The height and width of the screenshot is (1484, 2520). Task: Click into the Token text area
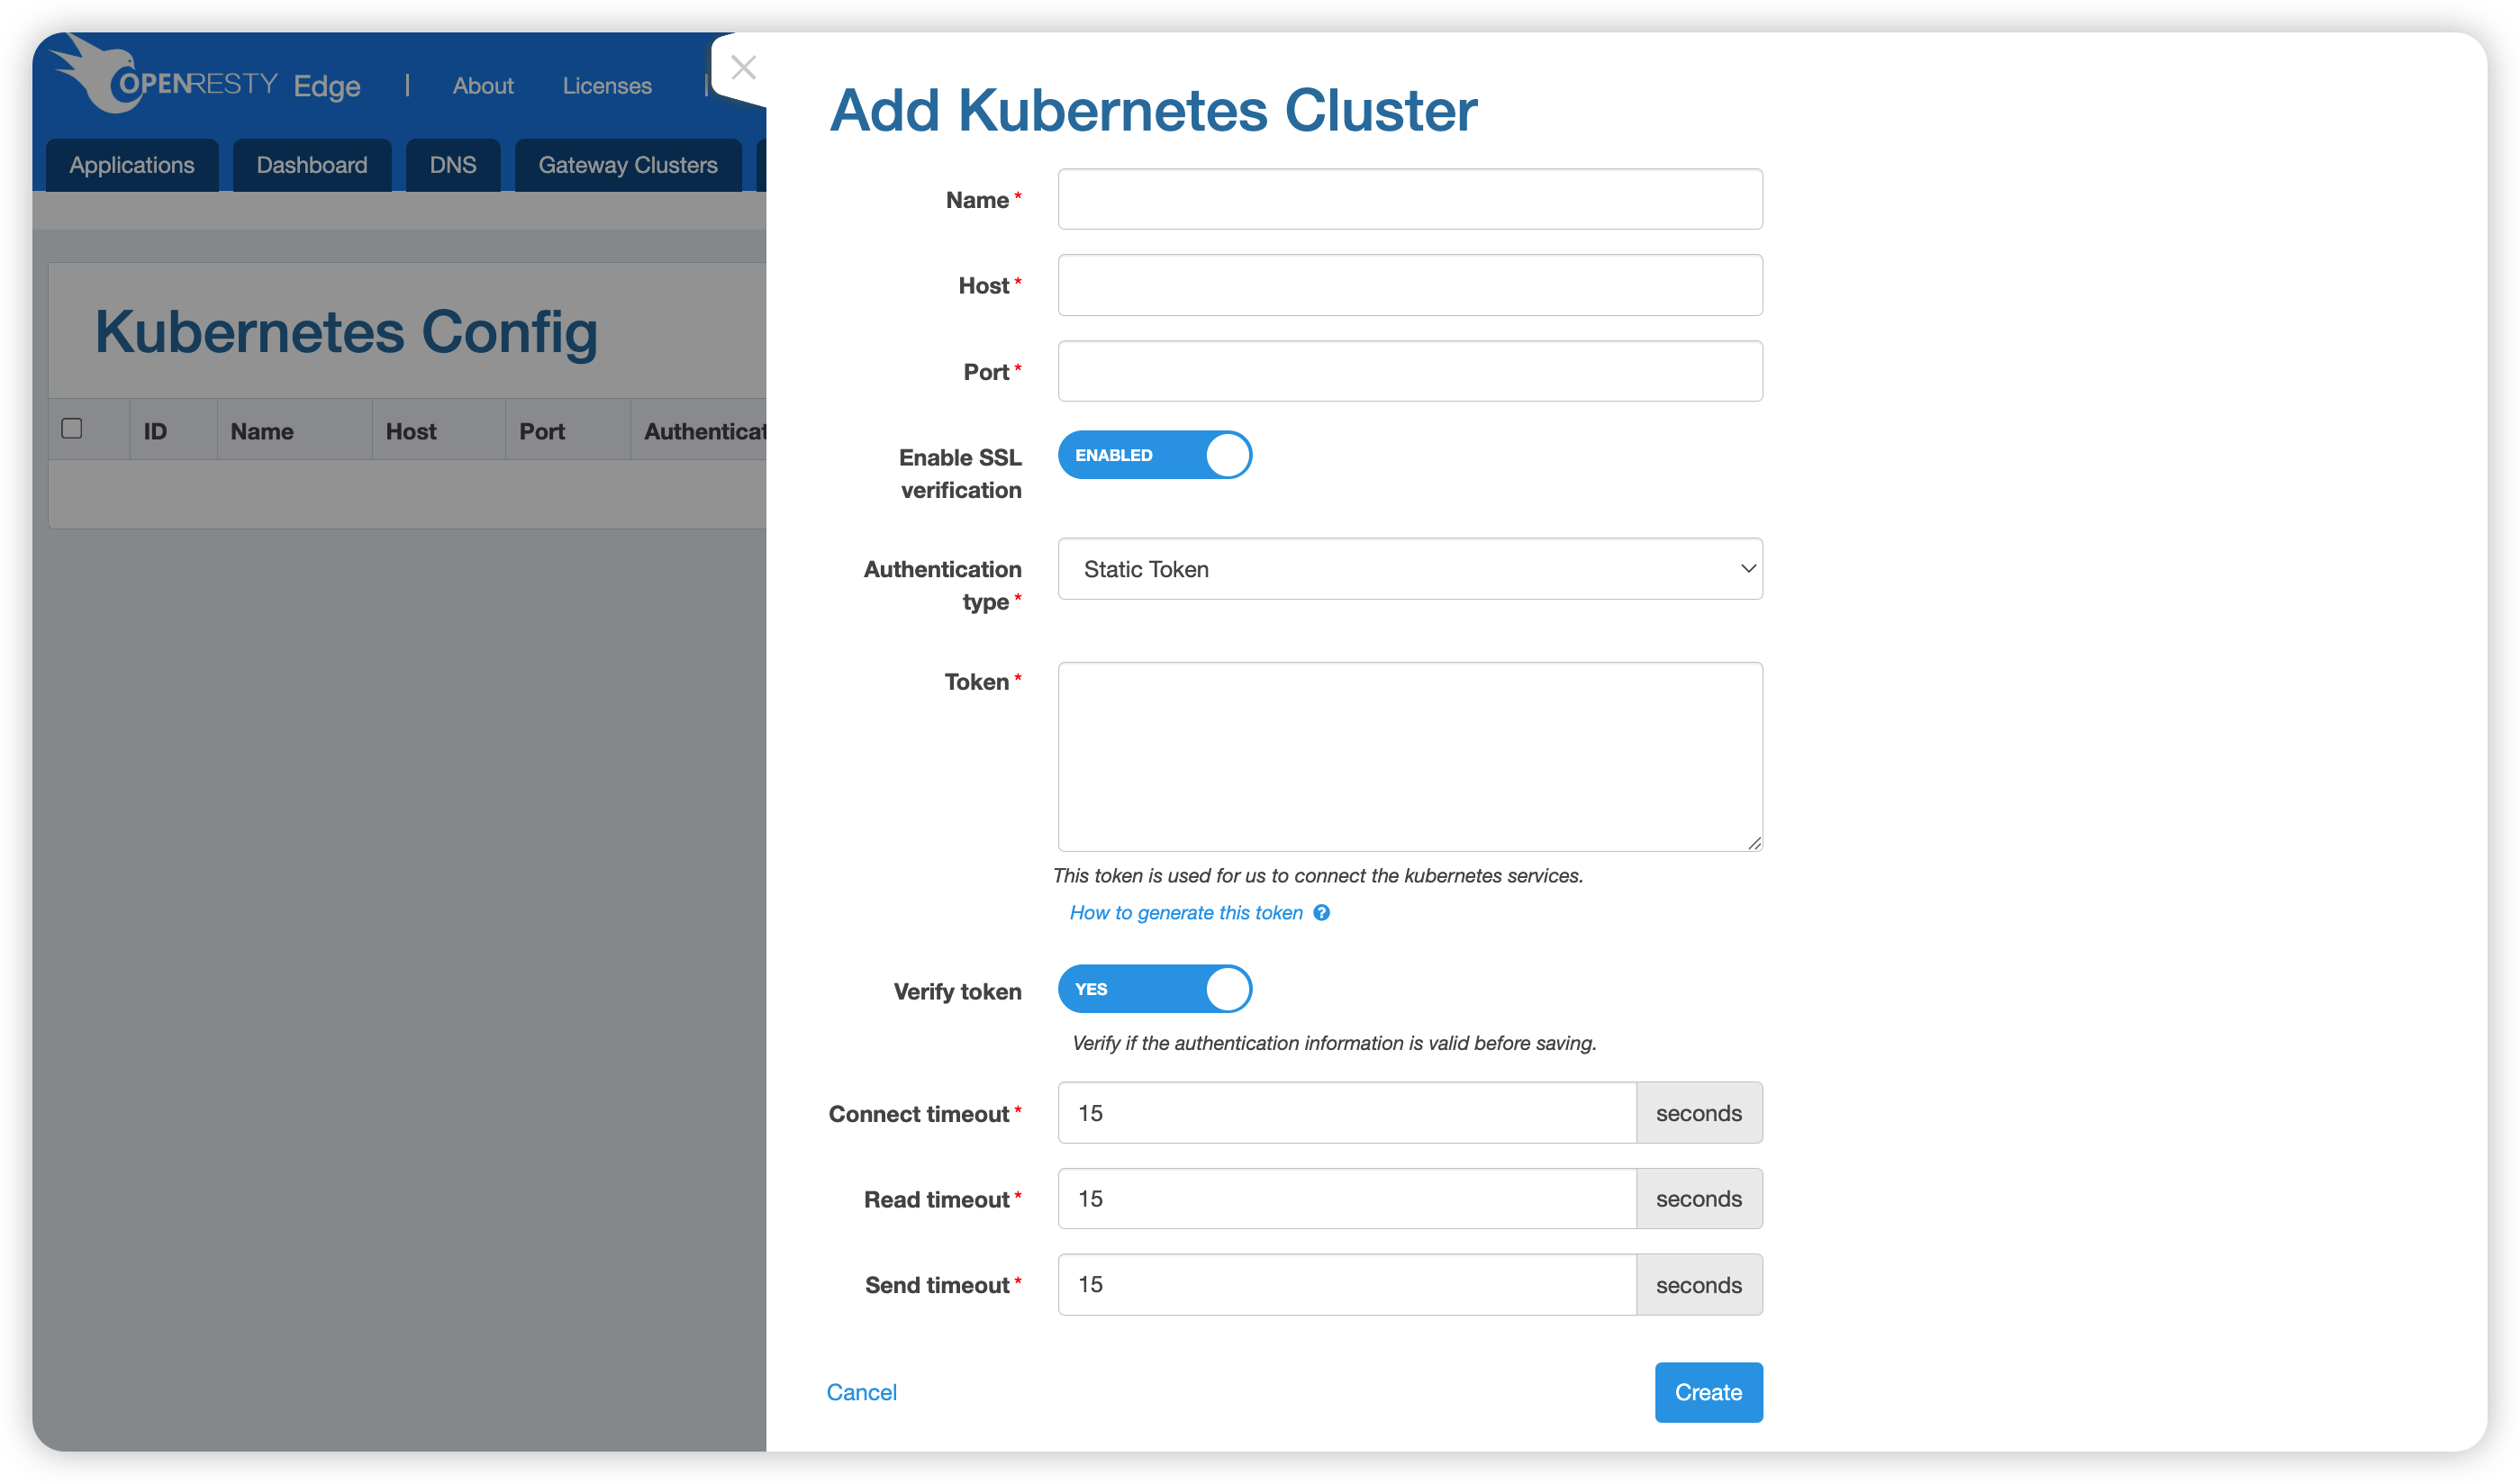(x=1409, y=756)
